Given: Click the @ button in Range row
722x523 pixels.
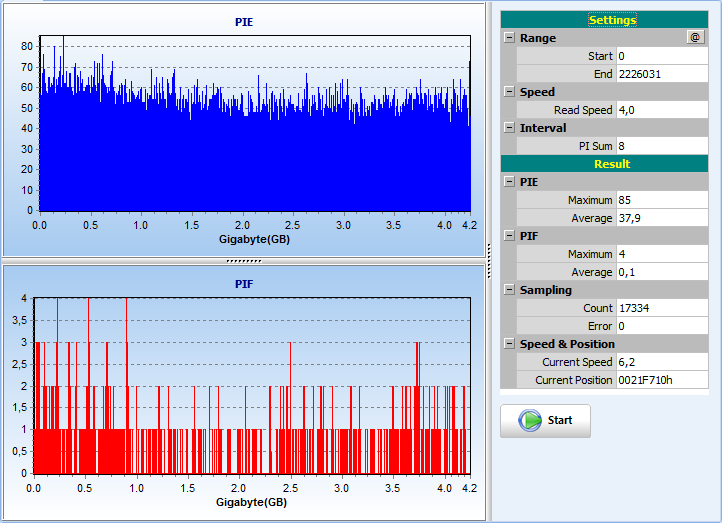Looking at the screenshot, I should (x=695, y=37).
